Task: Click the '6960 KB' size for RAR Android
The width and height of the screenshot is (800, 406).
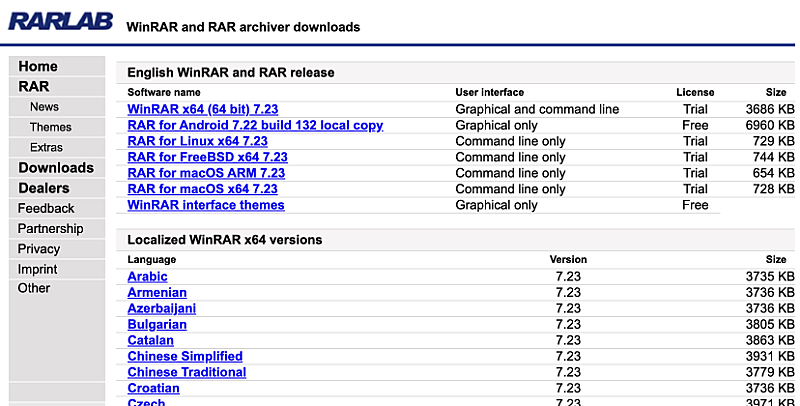Action: click(x=770, y=125)
